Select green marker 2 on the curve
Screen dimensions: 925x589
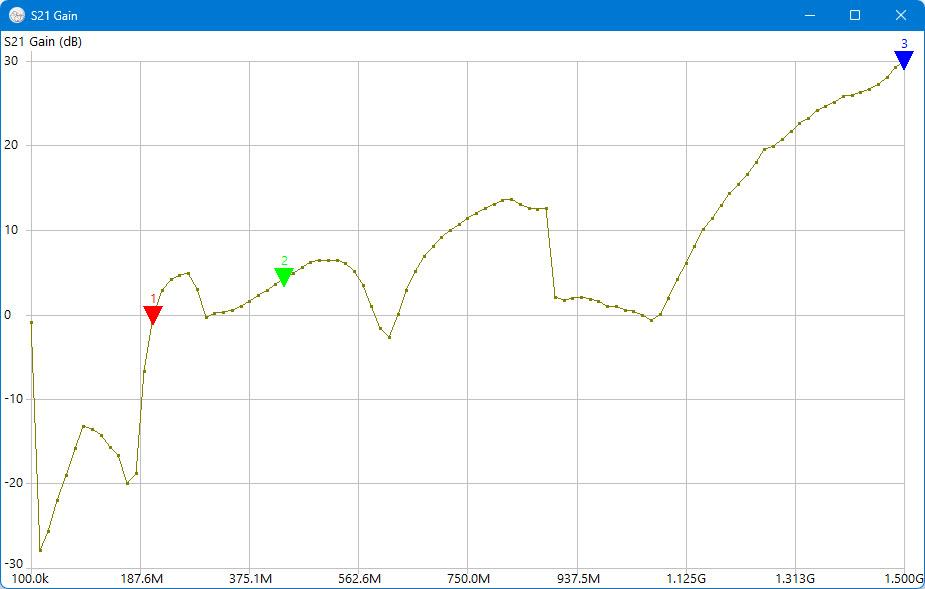[284, 277]
